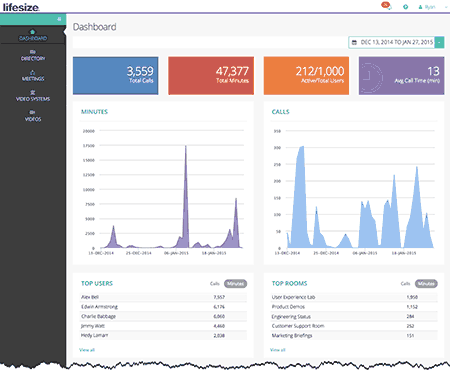This screenshot has height=370, width=450.
Task: Select Customer Support Room row
Action: pyautogui.click(x=354, y=326)
